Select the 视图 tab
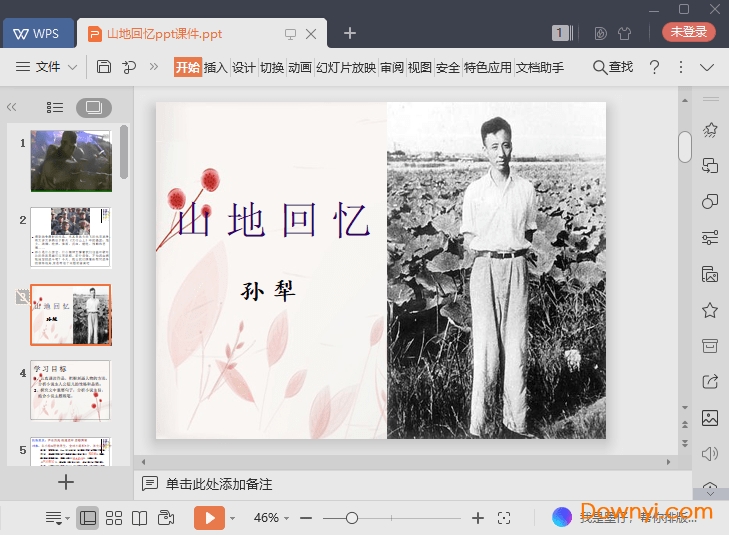Screen dimensions: 729x535 click(x=420, y=67)
